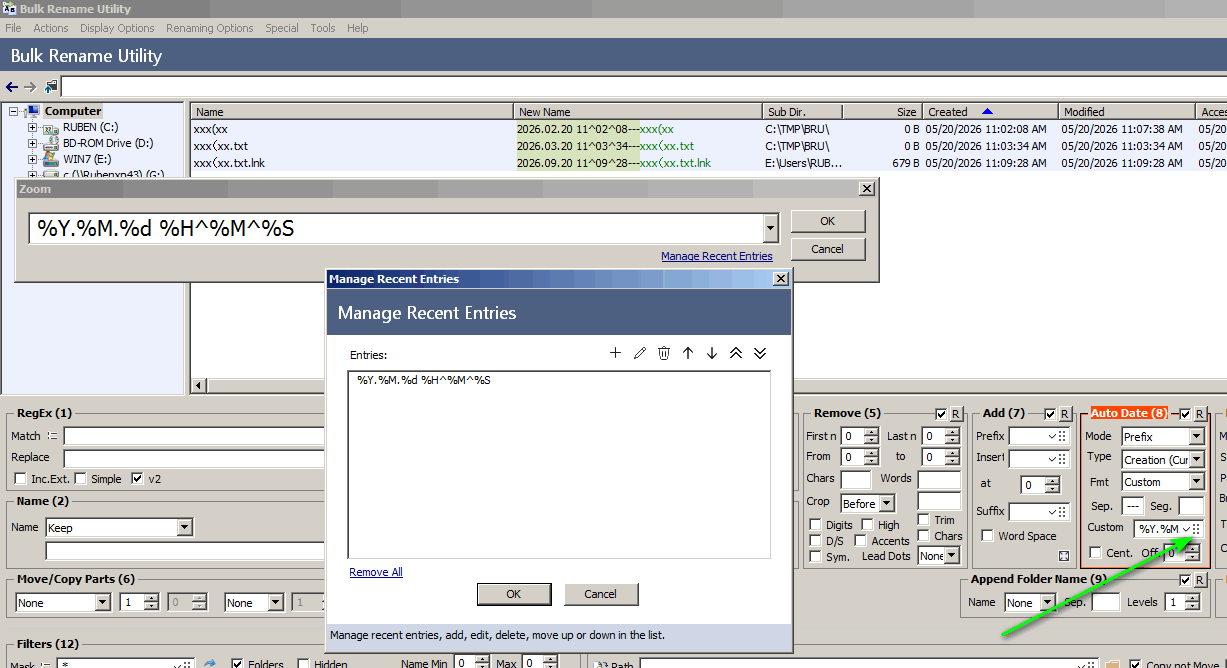Edit selected entry with pencil icon

(x=639, y=353)
